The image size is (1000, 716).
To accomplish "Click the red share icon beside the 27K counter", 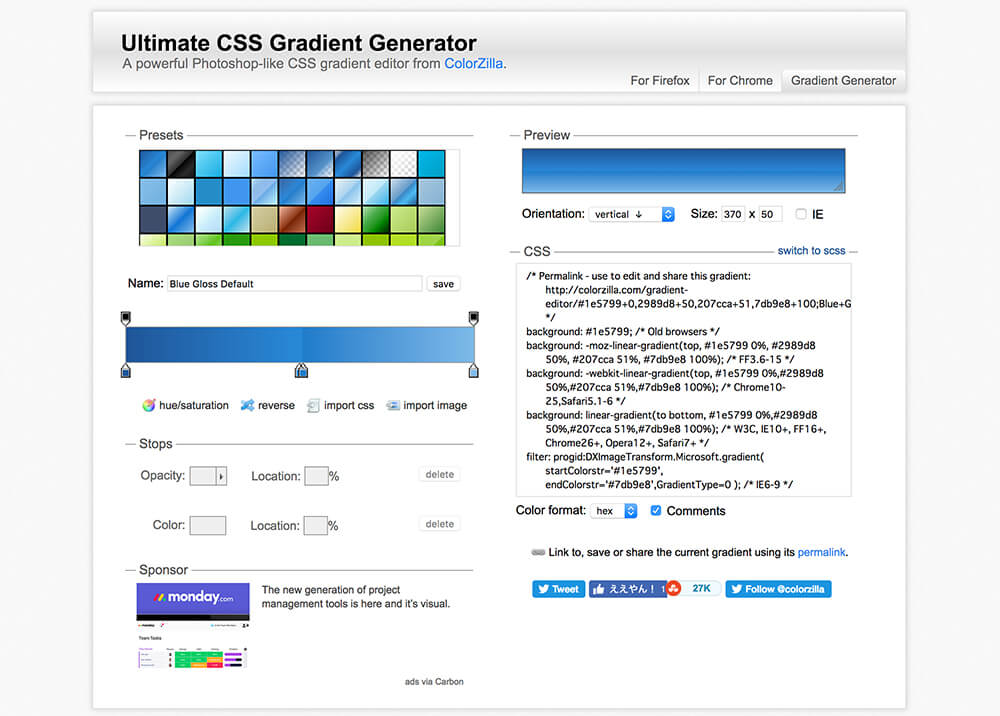I will click(673, 588).
